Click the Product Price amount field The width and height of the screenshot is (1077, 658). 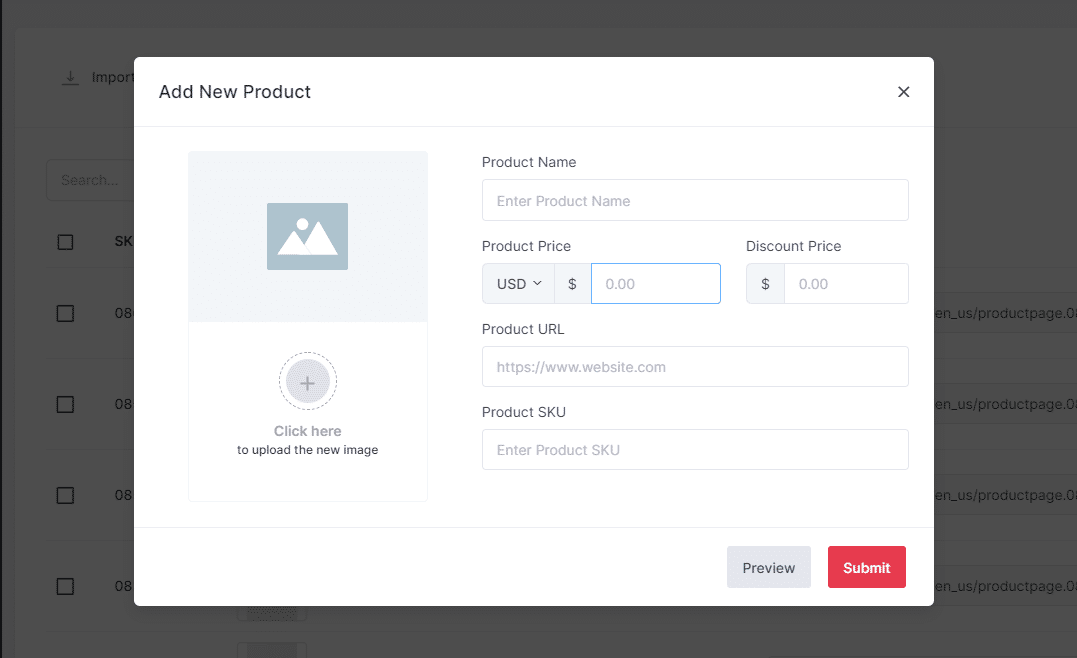point(655,284)
